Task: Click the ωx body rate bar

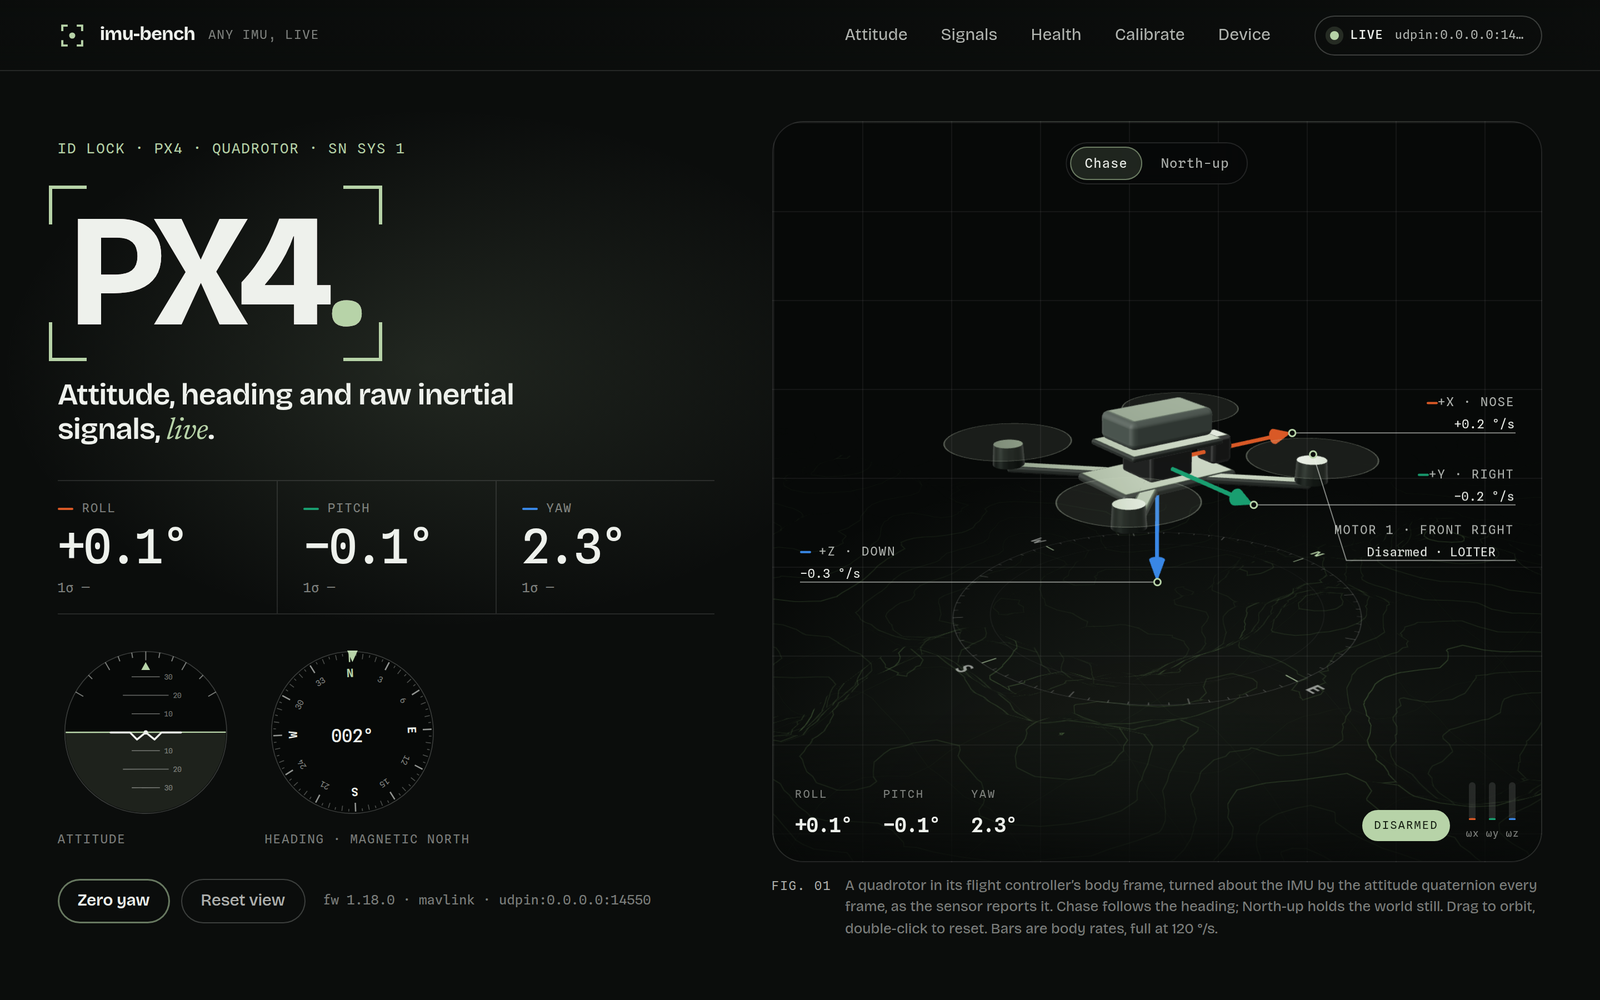Action: tap(1472, 802)
